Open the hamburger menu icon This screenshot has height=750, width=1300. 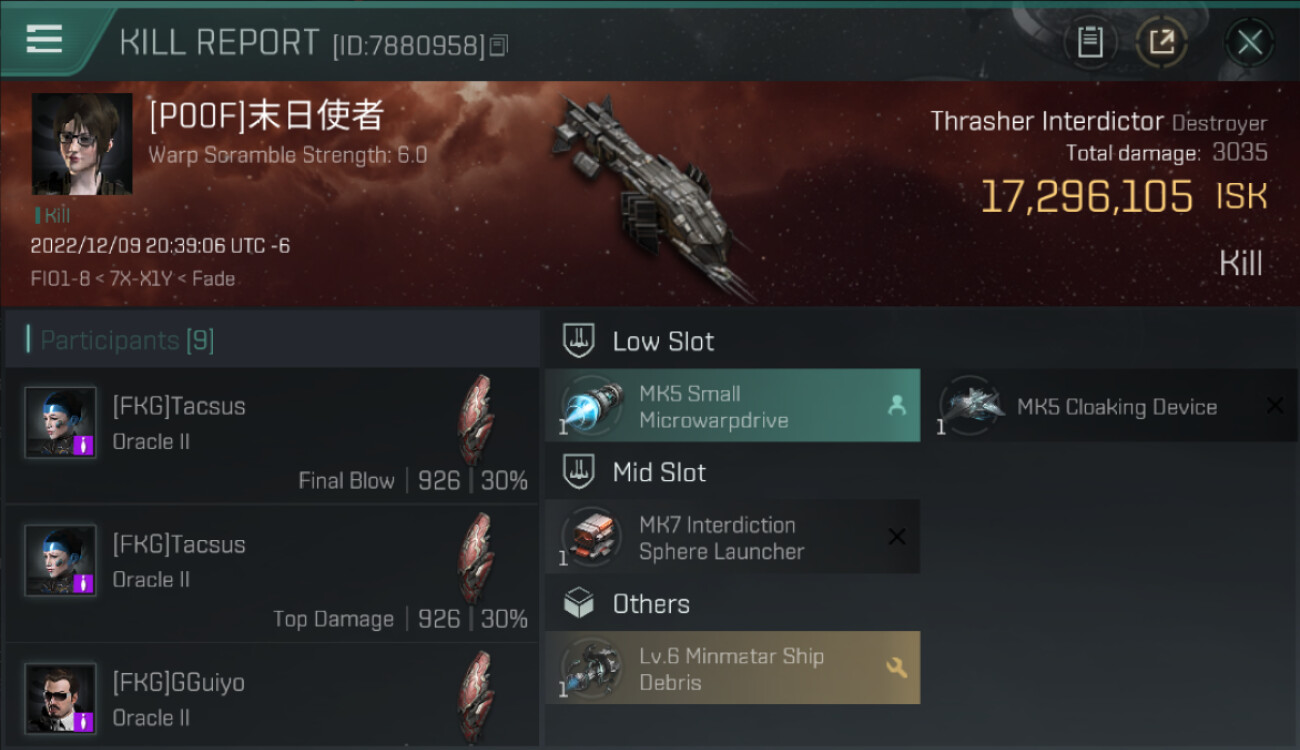tap(44, 40)
